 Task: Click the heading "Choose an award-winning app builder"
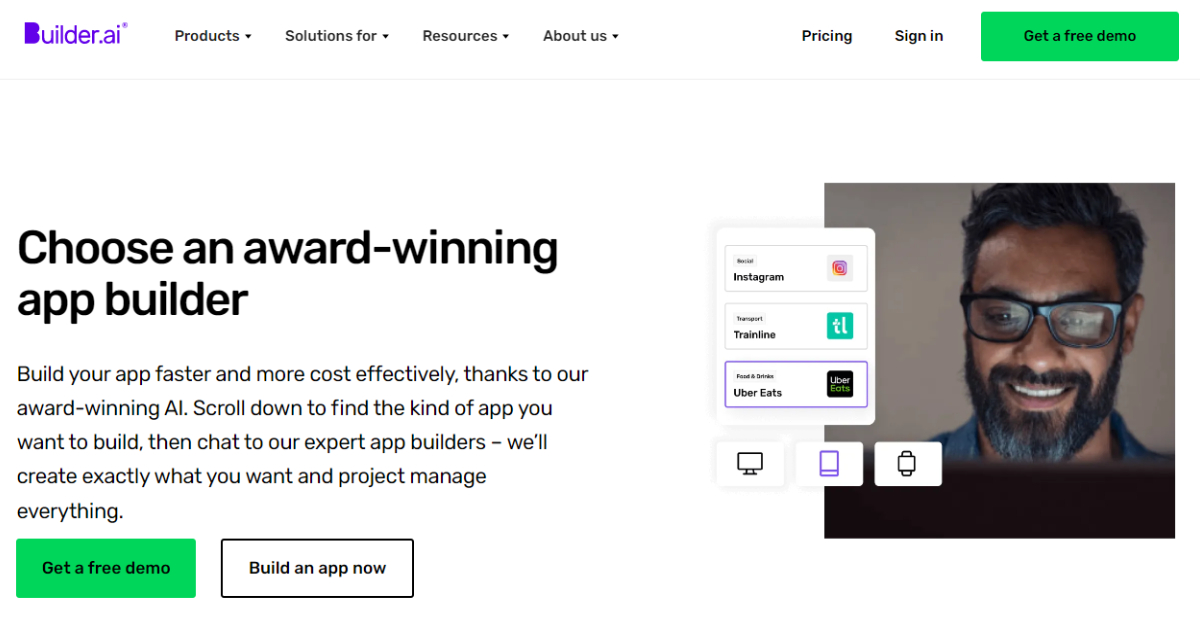(x=288, y=273)
